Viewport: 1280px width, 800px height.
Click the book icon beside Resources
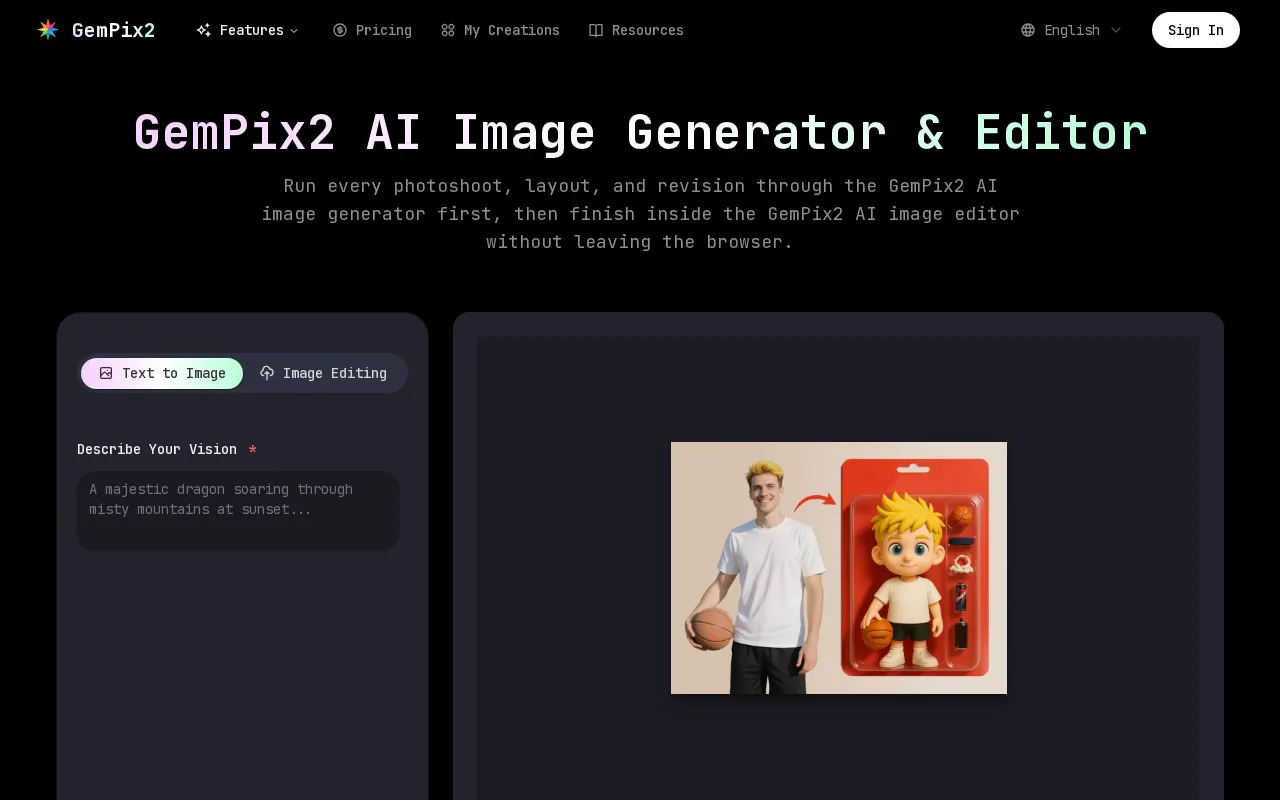coord(596,30)
